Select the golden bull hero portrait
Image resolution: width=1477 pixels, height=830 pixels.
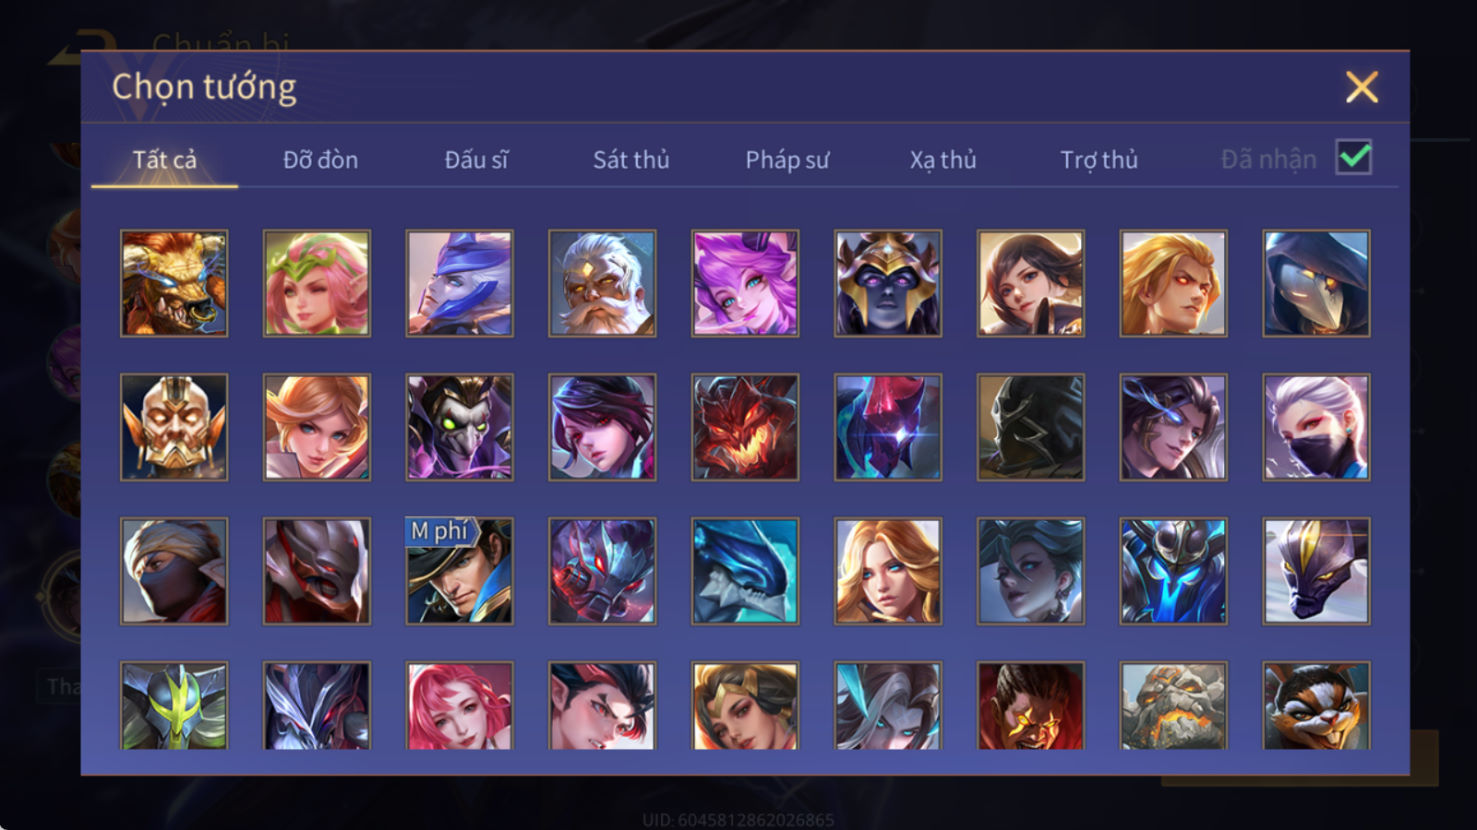pyautogui.click(x=174, y=283)
